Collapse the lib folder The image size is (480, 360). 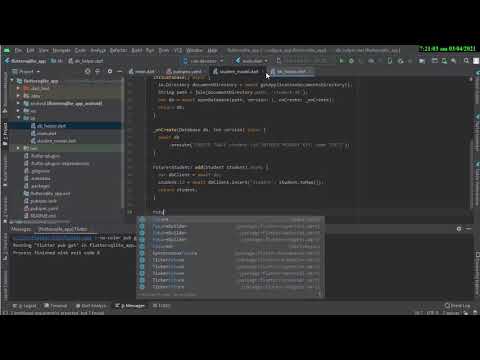pyautogui.click(x=18, y=118)
